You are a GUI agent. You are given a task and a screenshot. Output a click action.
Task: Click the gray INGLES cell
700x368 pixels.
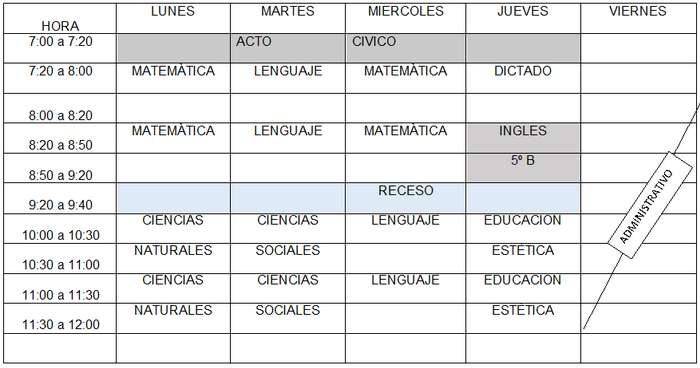(x=523, y=138)
